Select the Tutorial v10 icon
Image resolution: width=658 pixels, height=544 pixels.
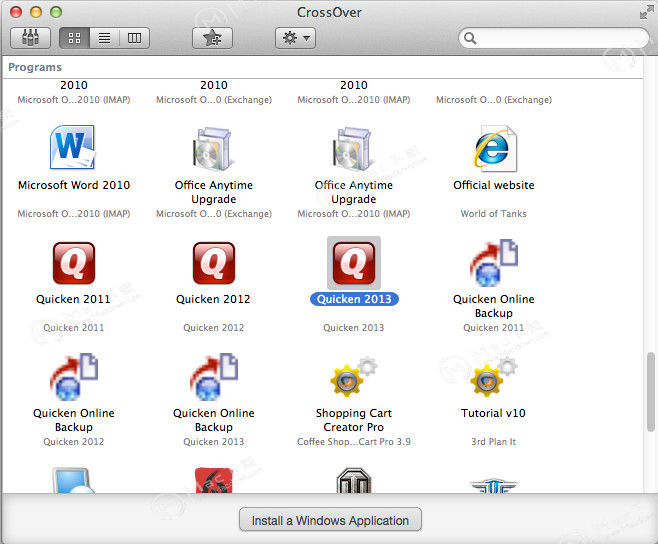[494, 377]
